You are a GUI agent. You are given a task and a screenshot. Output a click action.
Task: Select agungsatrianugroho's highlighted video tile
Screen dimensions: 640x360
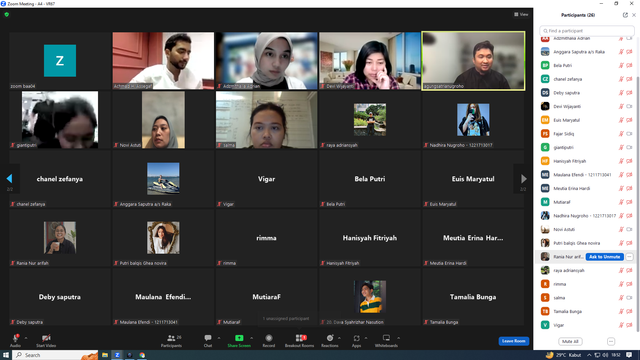click(x=473, y=61)
